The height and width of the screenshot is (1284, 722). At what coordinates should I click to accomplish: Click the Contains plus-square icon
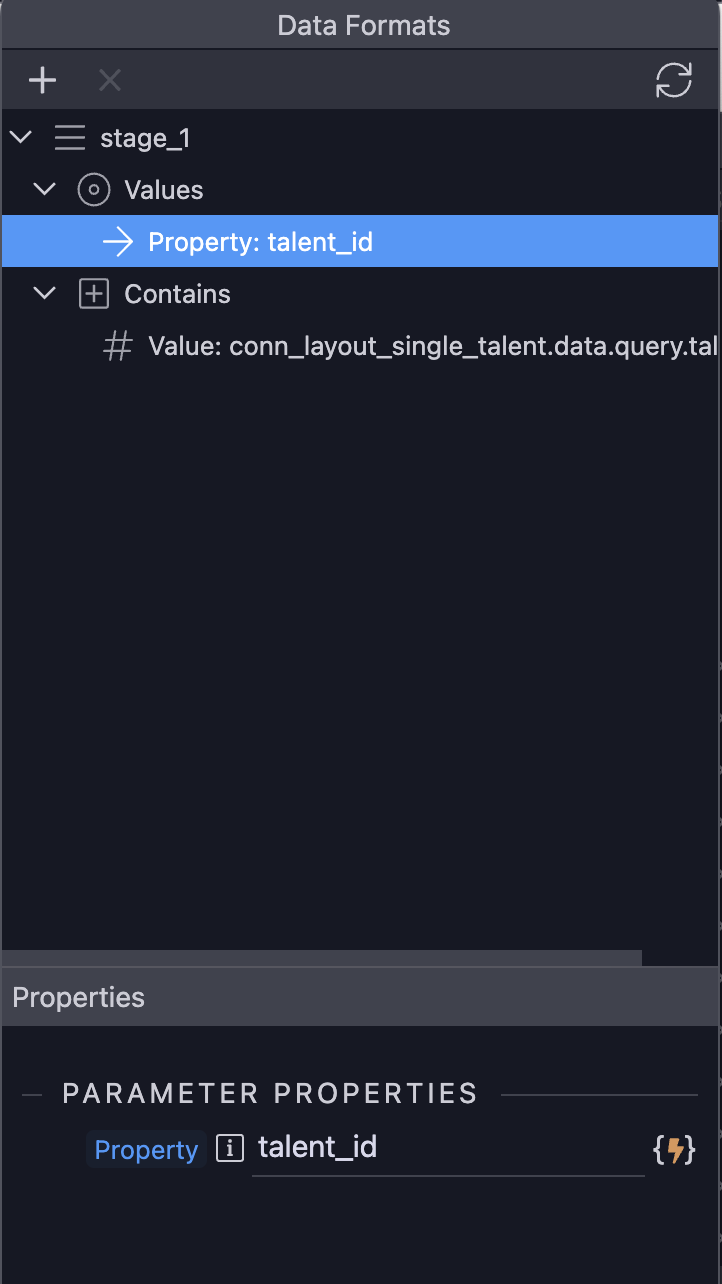point(94,293)
